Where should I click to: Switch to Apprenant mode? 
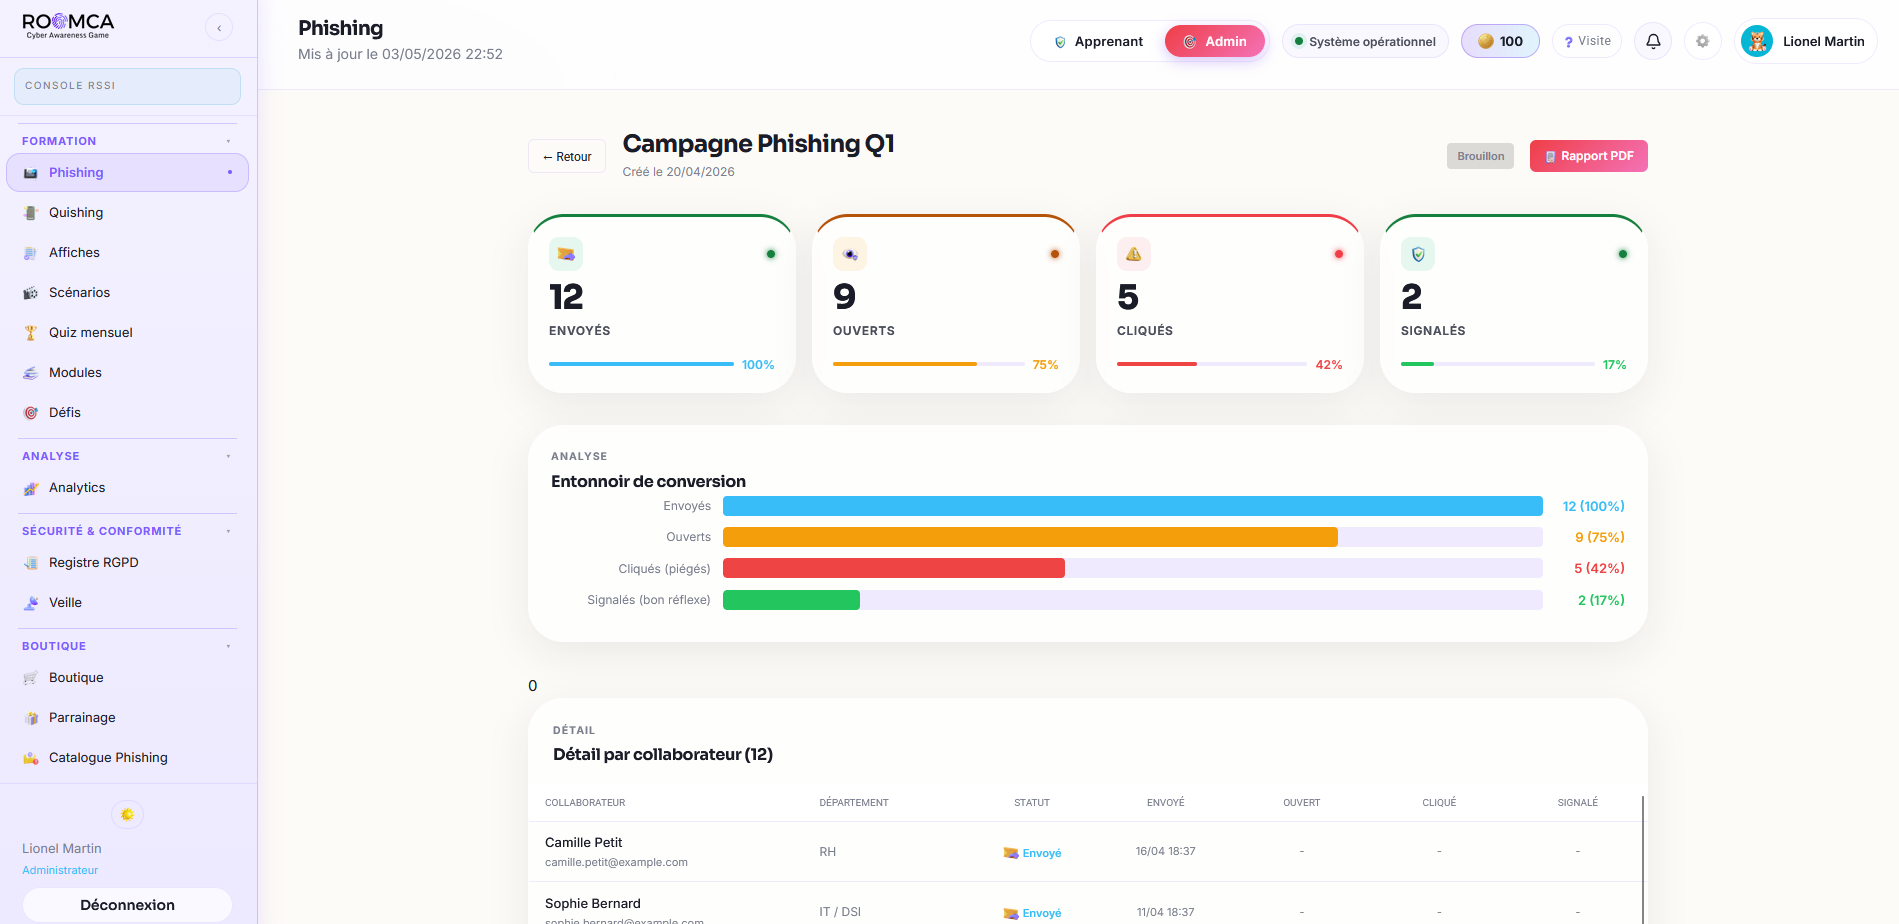coord(1098,41)
